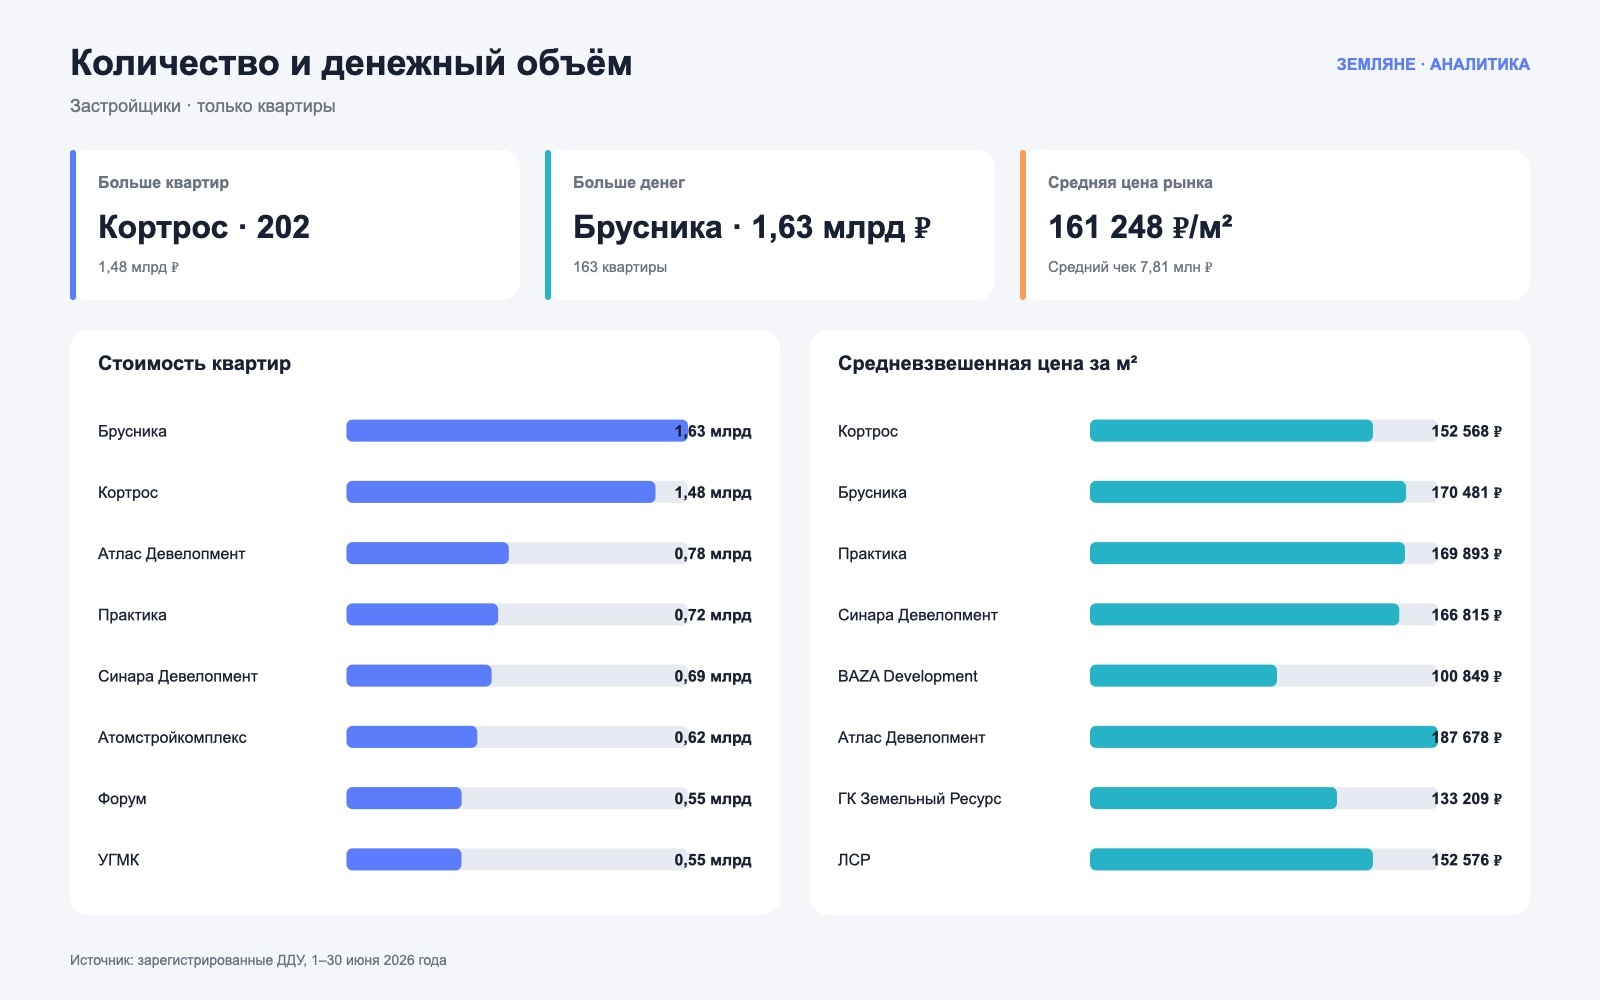Click the Средний чек 7,81 млн ₽ subtext
Screen dimensions: 1600x1000
(x=1130, y=267)
